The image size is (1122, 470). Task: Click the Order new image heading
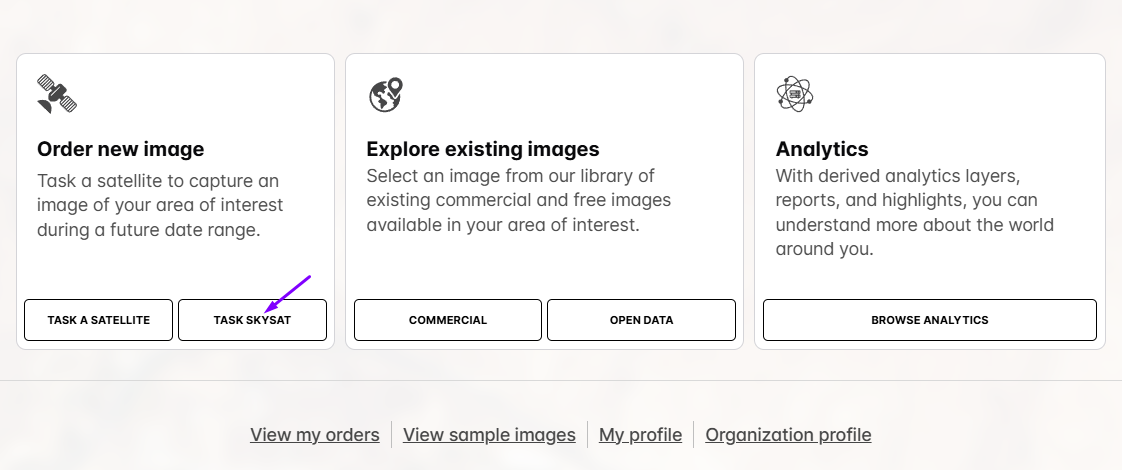120,149
